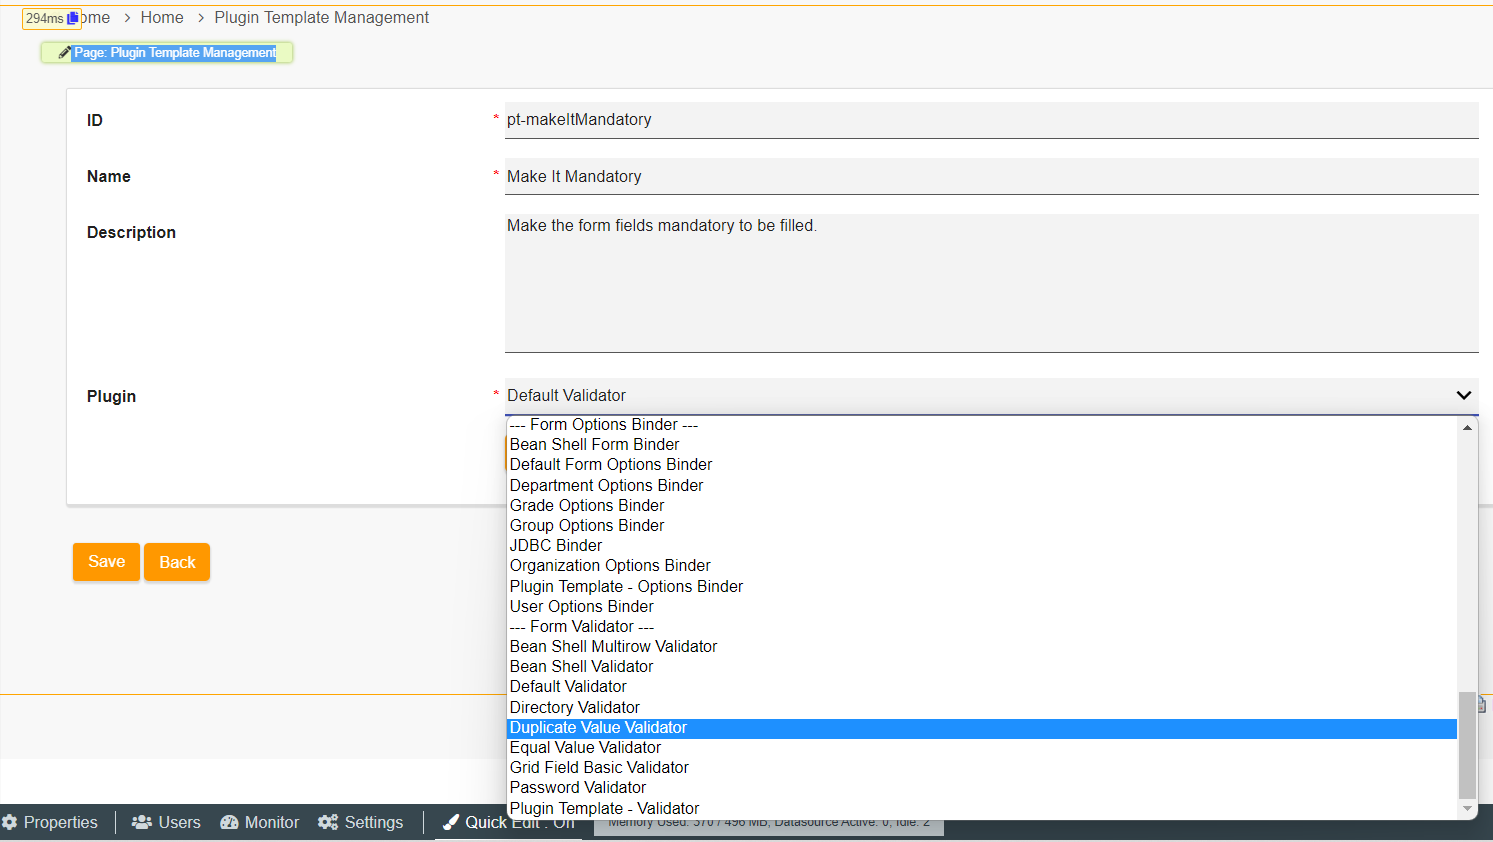The width and height of the screenshot is (1493, 842).
Task: Click the copy icon beside 294ms
Action: [x=72, y=18]
